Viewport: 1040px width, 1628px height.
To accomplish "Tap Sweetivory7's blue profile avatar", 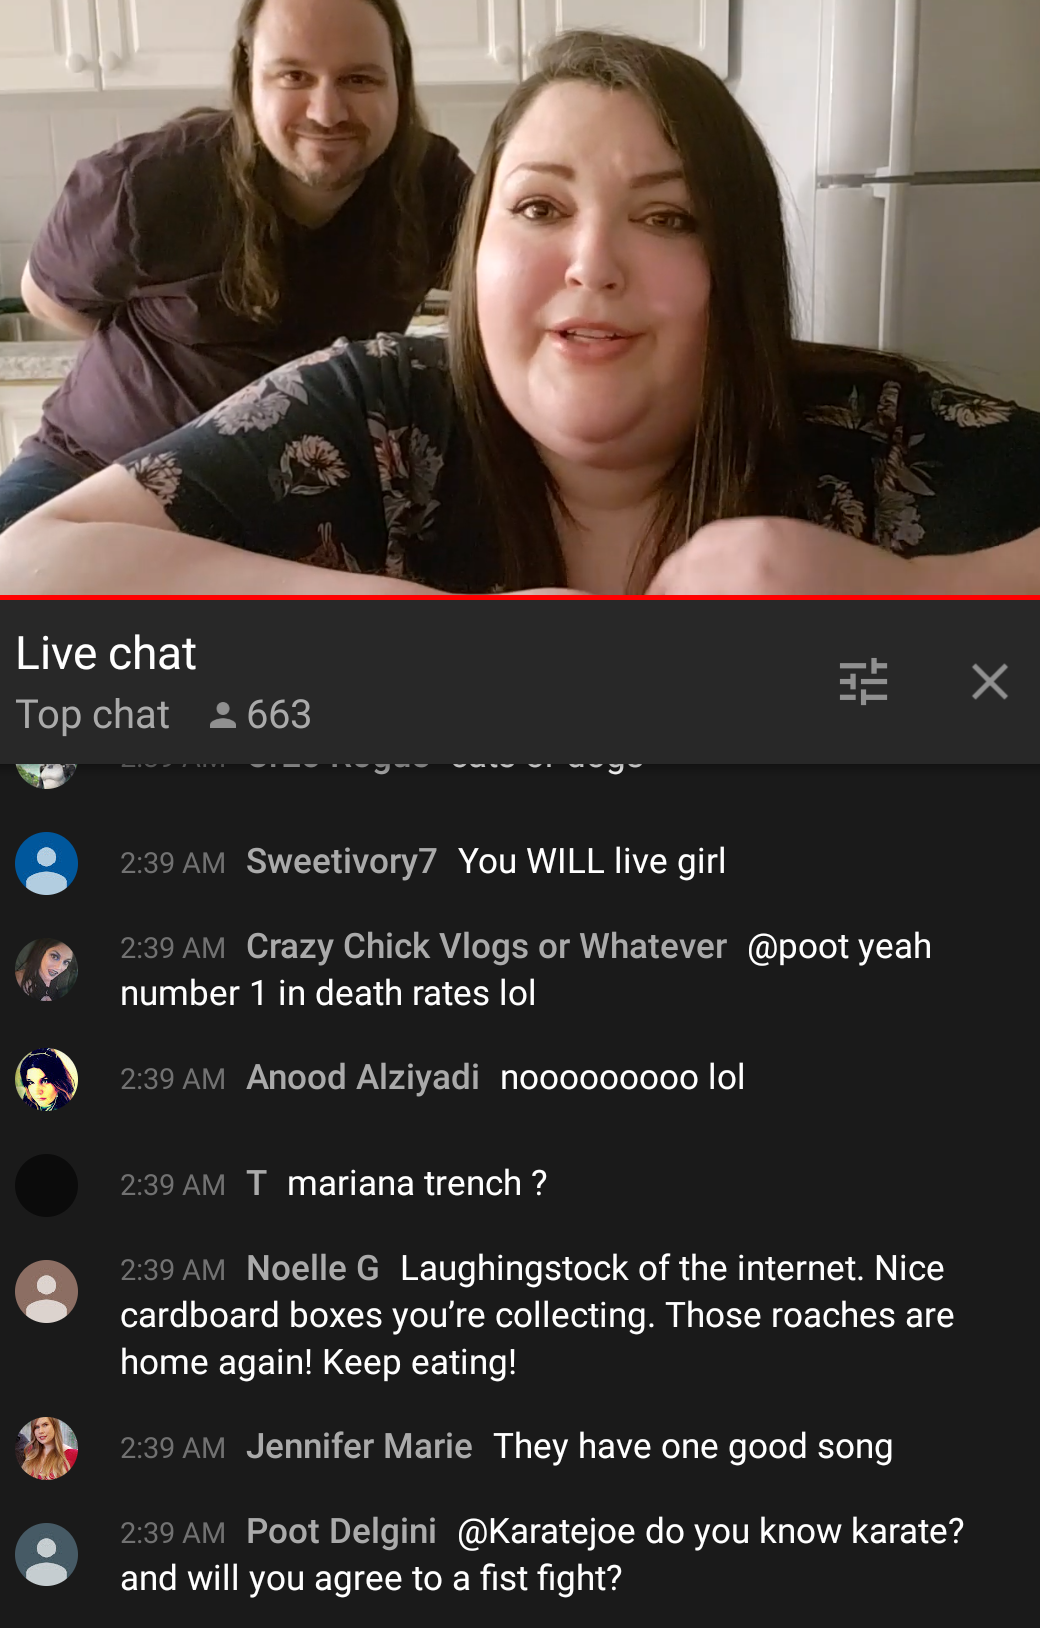I will [x=46, y=863].
